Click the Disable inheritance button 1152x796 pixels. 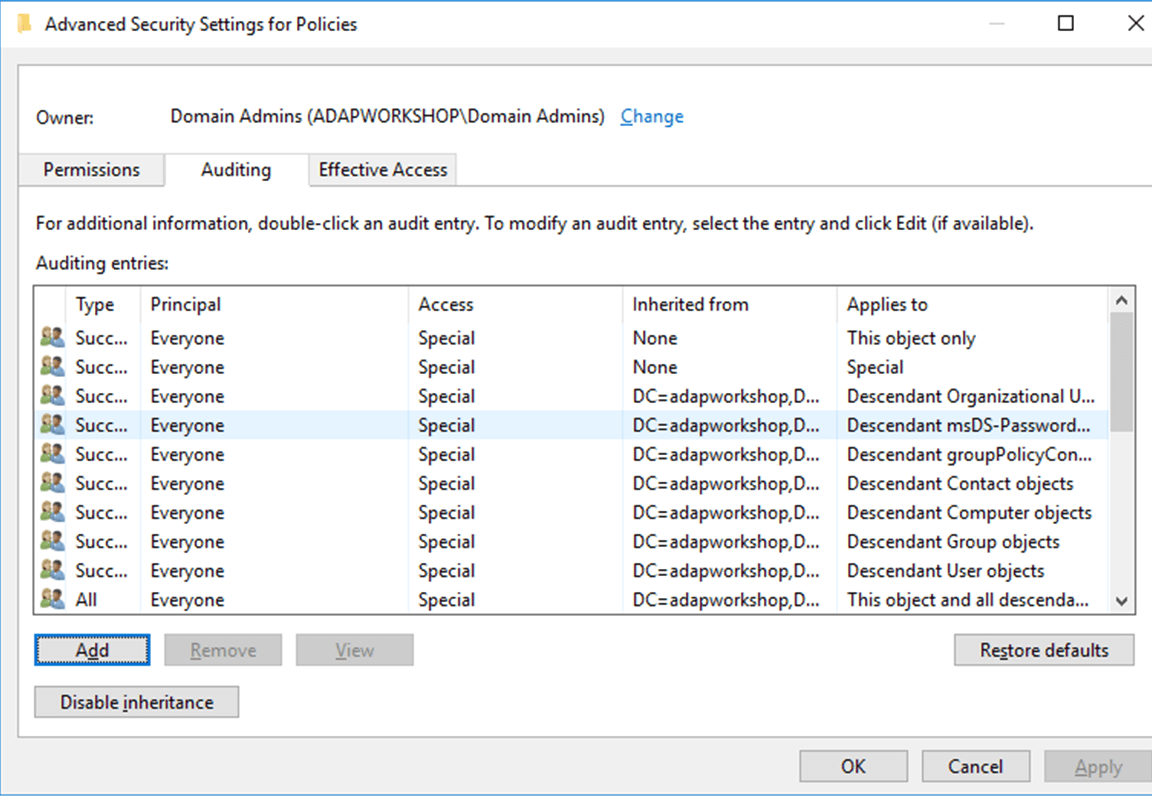click(x=137, y=702)
